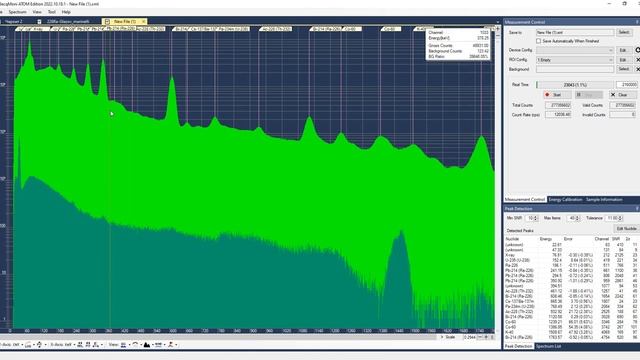Open the ROI Config dropdown

[575, 60]
